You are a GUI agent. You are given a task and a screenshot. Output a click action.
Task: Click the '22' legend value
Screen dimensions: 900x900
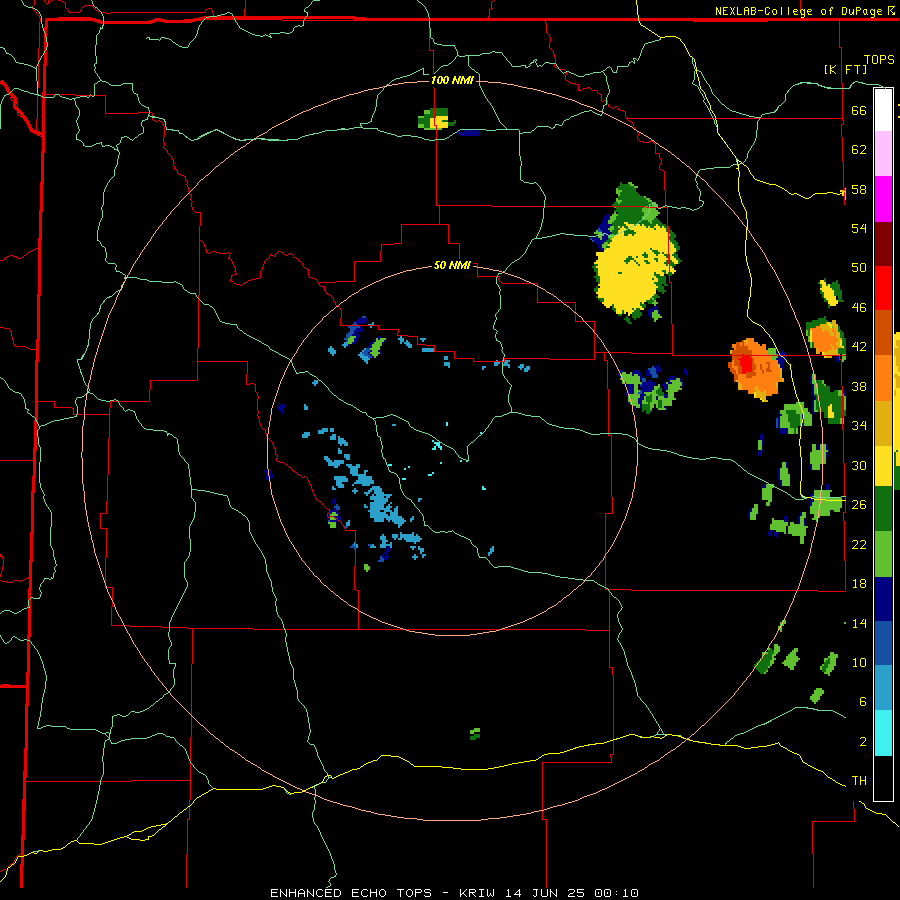tap(859, 544)
